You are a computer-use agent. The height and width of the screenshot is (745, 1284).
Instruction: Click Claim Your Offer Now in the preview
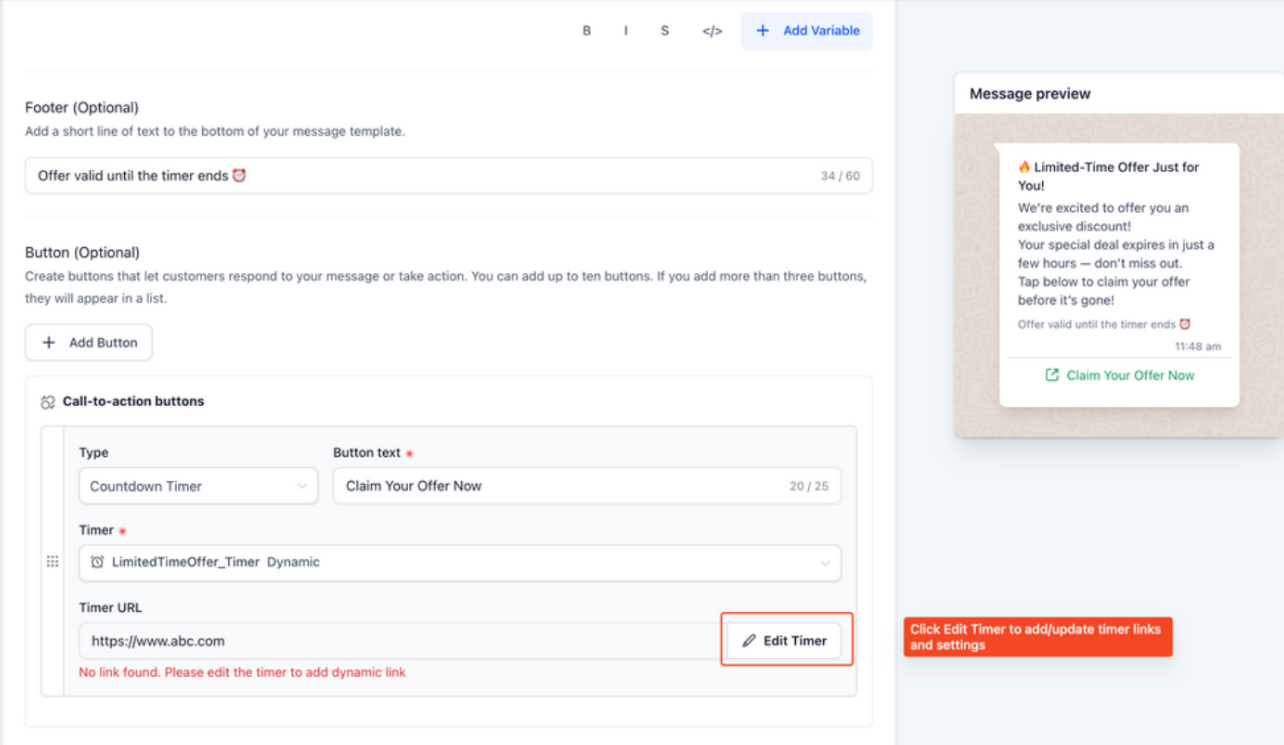click(1130, 376)
